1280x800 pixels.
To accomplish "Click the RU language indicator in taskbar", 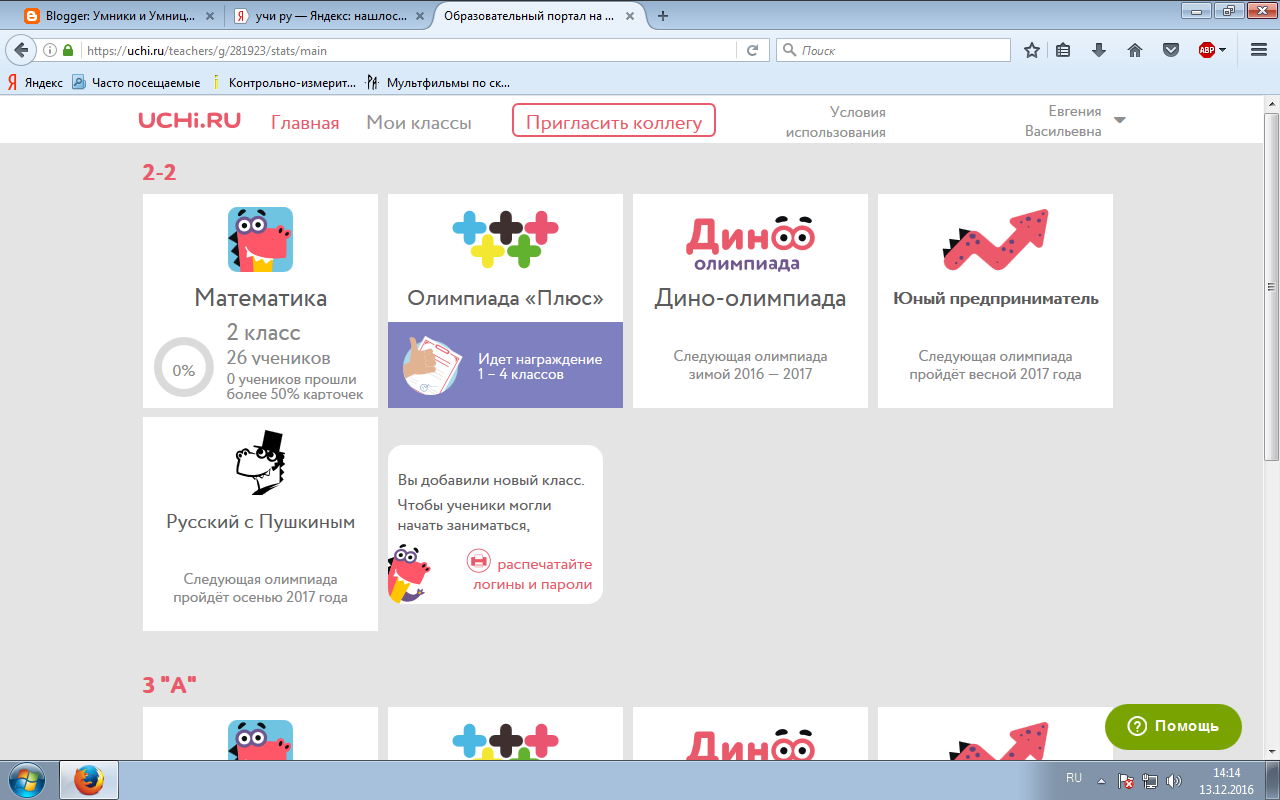I will pyautogui.click(x=1074, y=777).
